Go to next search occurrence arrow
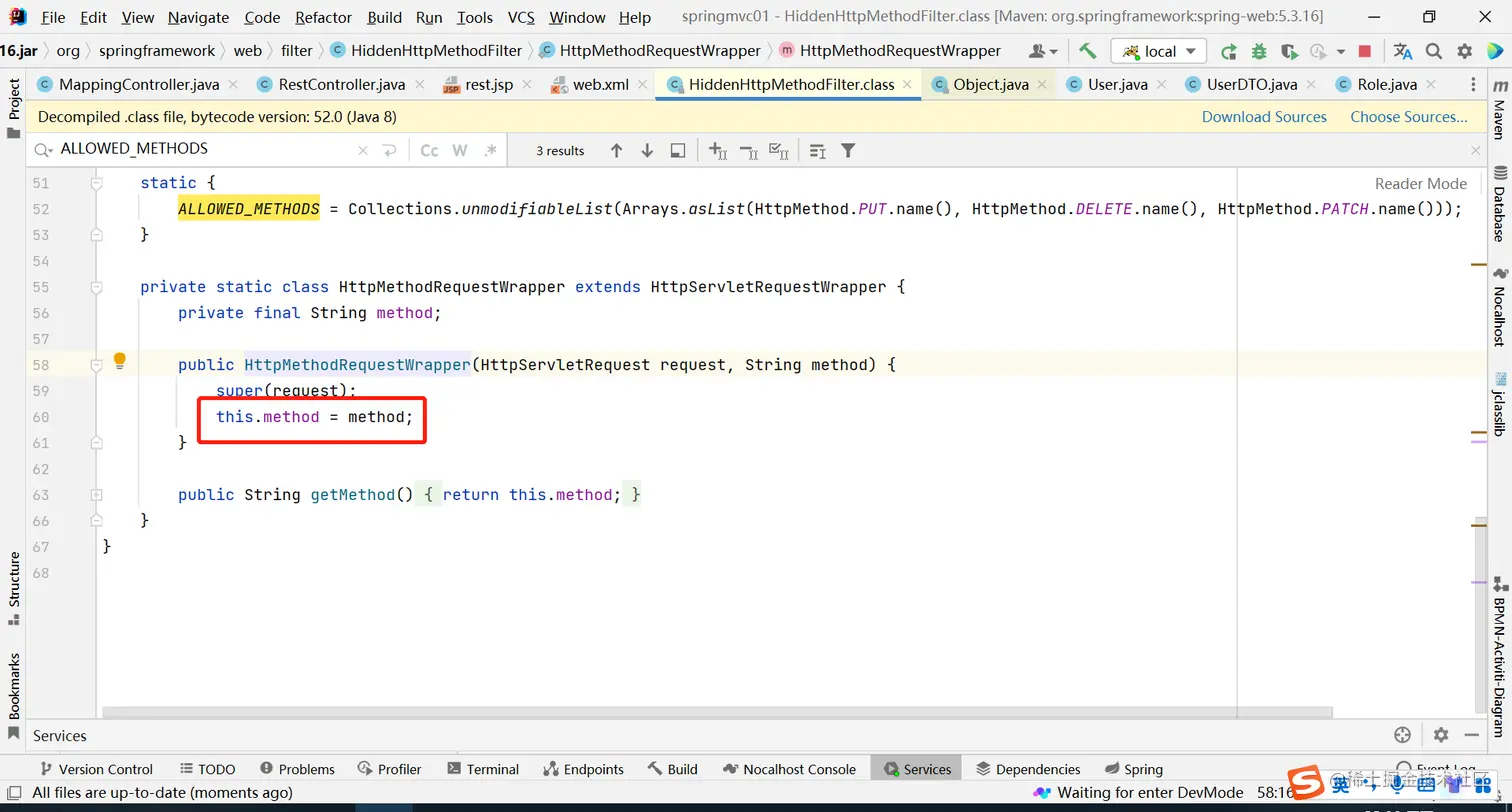The width and height of the screenshot is (1512, 812). click(647, 150)
